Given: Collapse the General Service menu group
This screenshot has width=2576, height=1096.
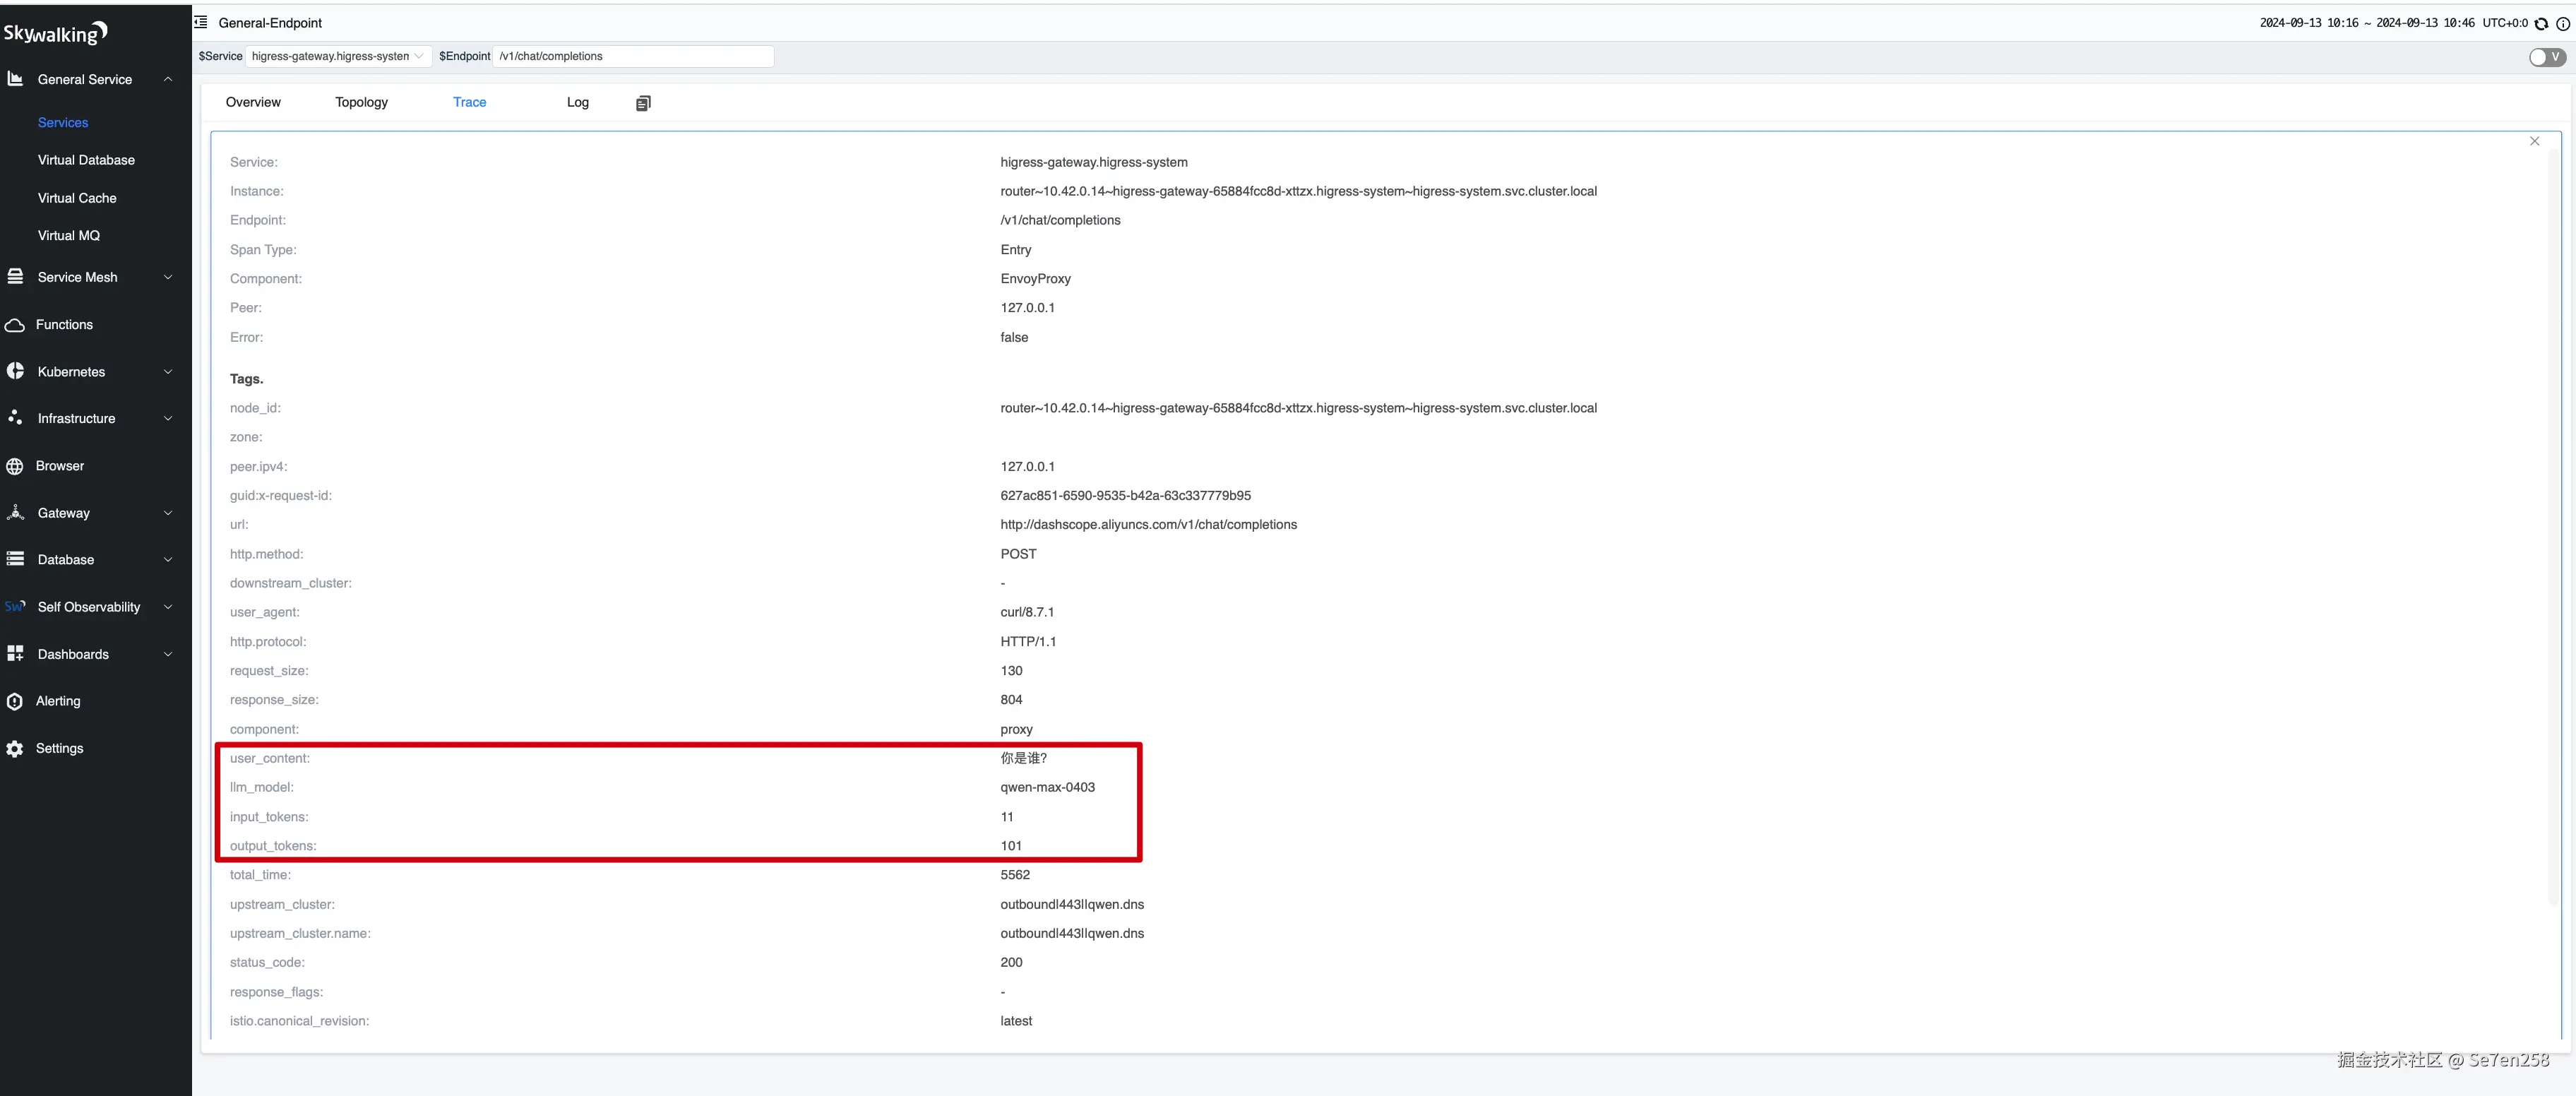Looking at the screenshot, I should tap(168, 79).
